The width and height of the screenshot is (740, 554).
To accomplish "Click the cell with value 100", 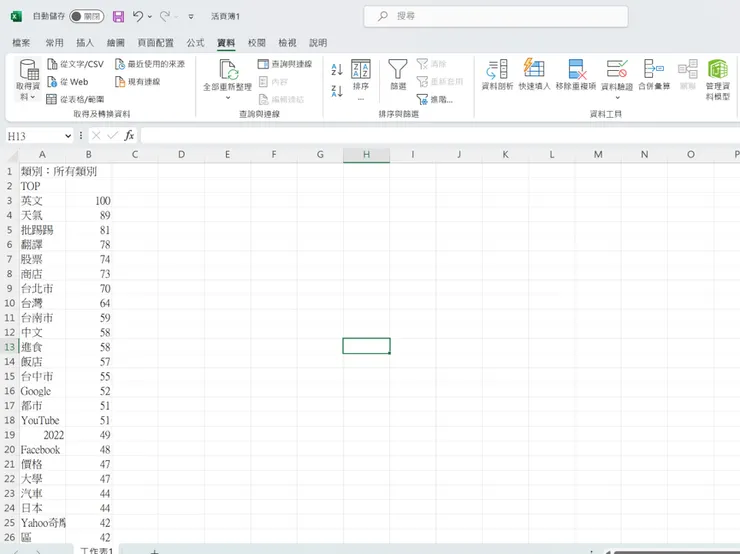I will [88, 201].
